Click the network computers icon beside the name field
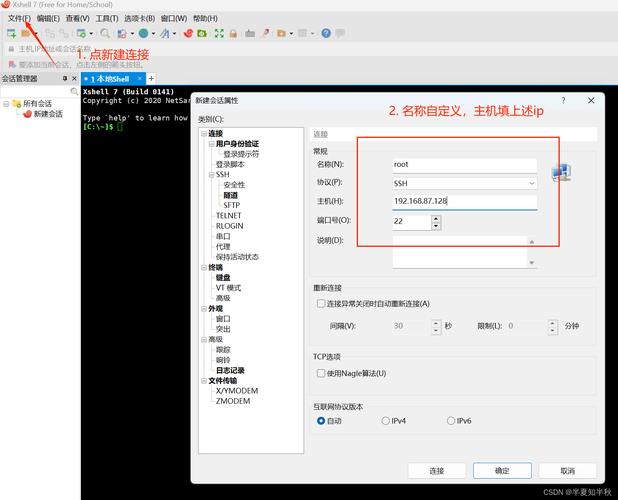 [x=561, y=173]
